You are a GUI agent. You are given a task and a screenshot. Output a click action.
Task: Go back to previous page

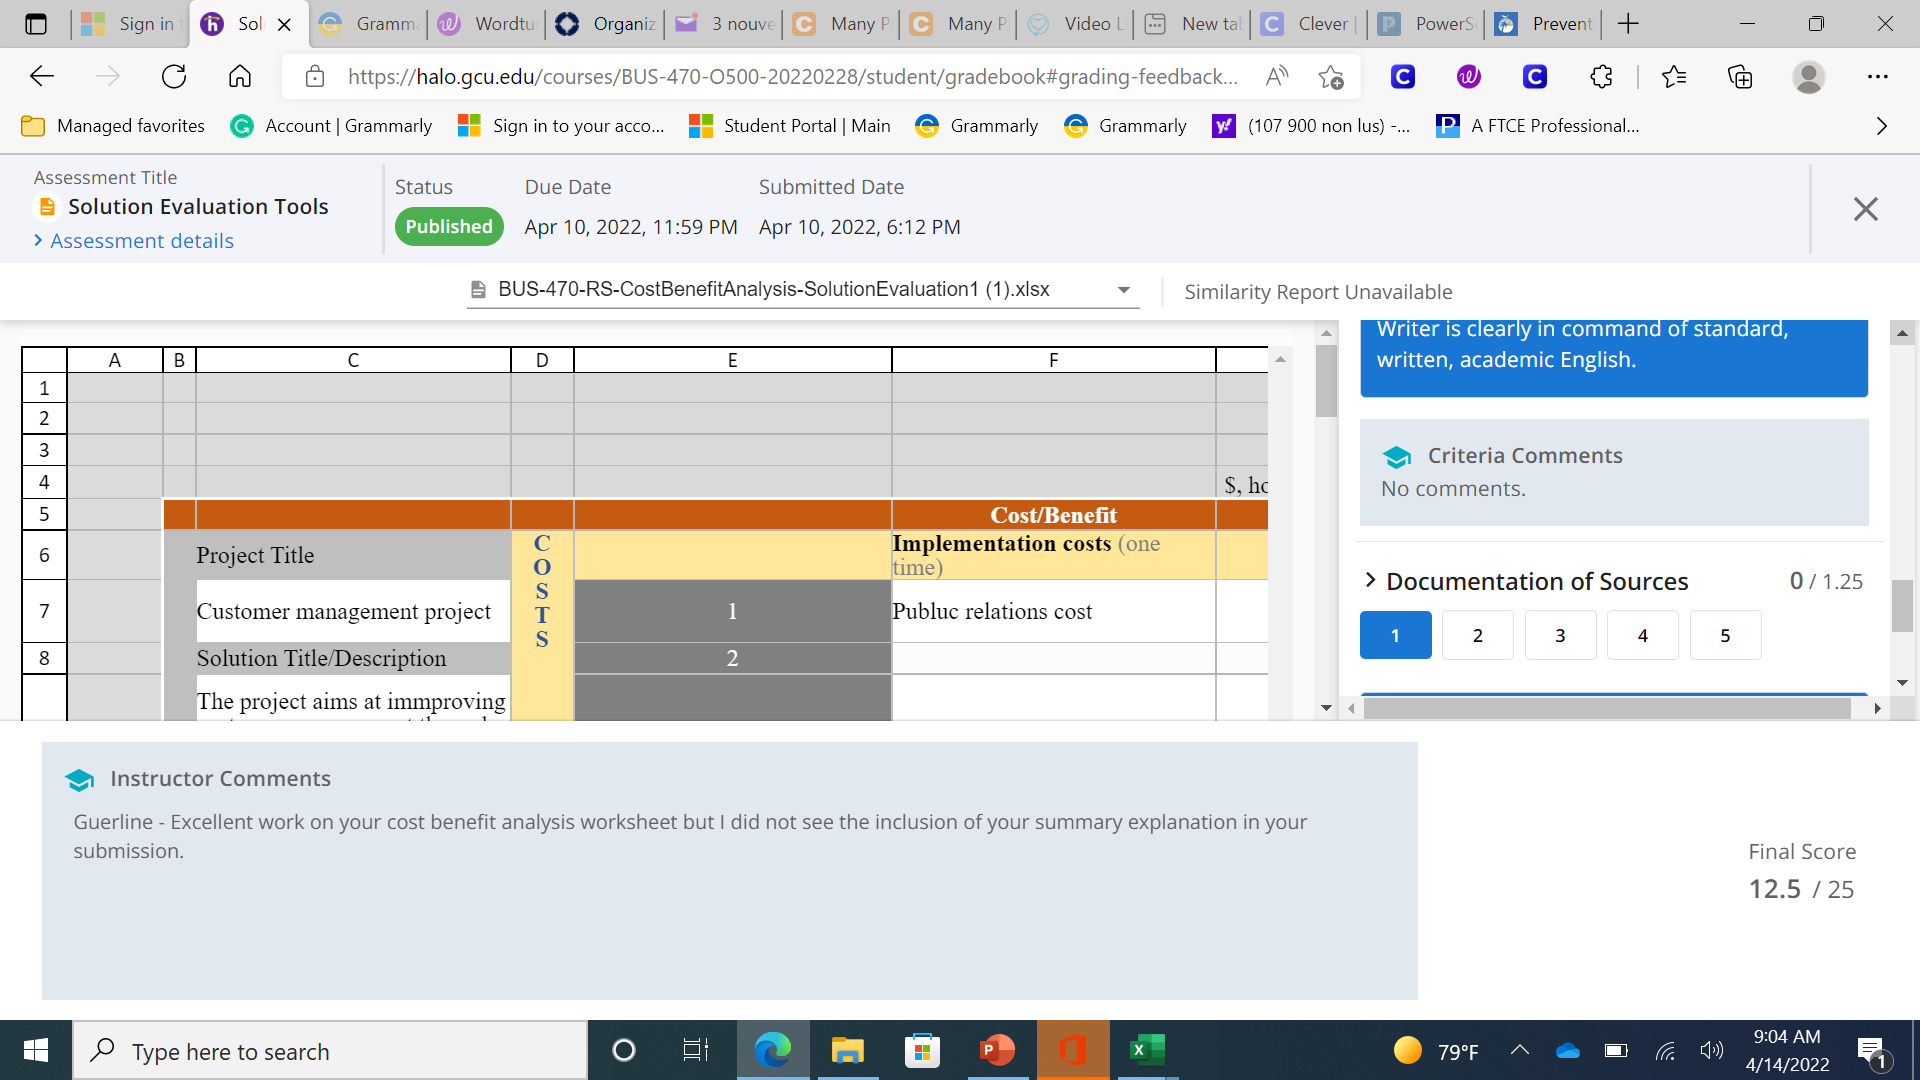[x=42, y=76]
